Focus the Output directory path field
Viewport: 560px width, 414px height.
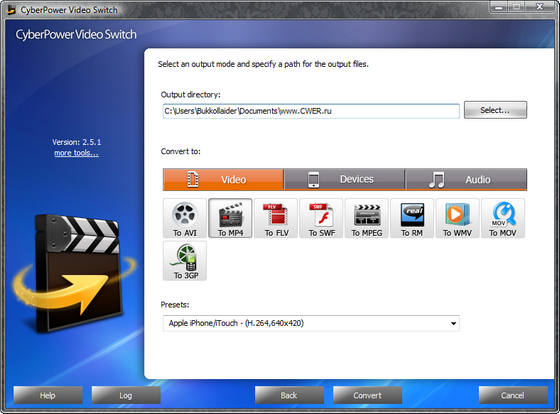[311, 111]
